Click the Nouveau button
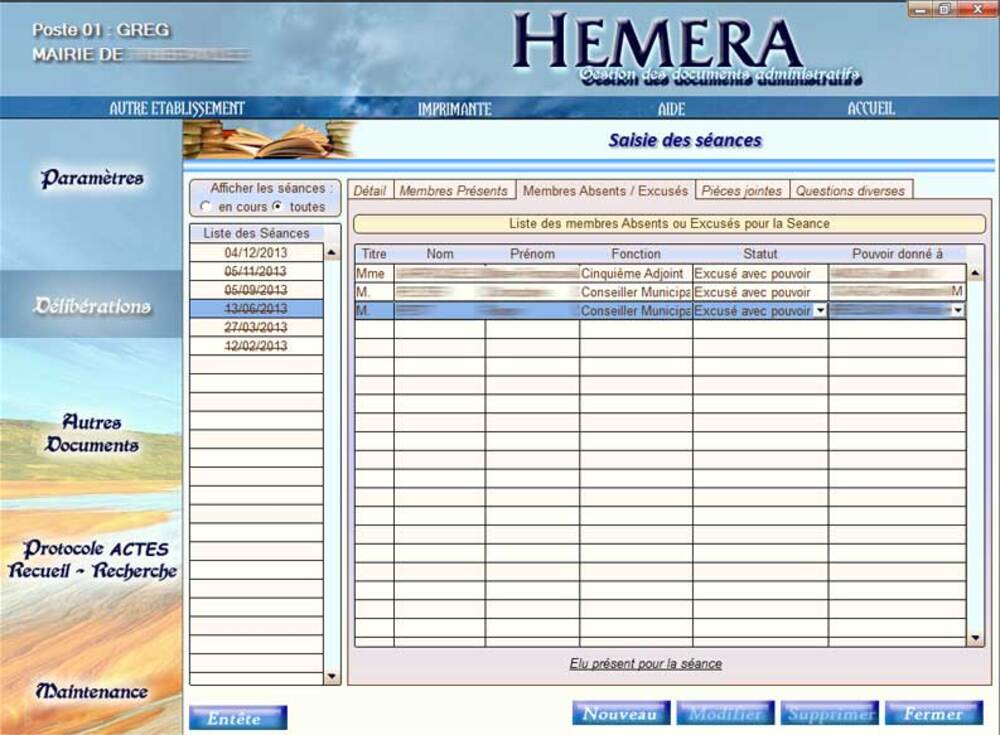The height and width of the screenshot is (735, 1000). tap(620, 713)
